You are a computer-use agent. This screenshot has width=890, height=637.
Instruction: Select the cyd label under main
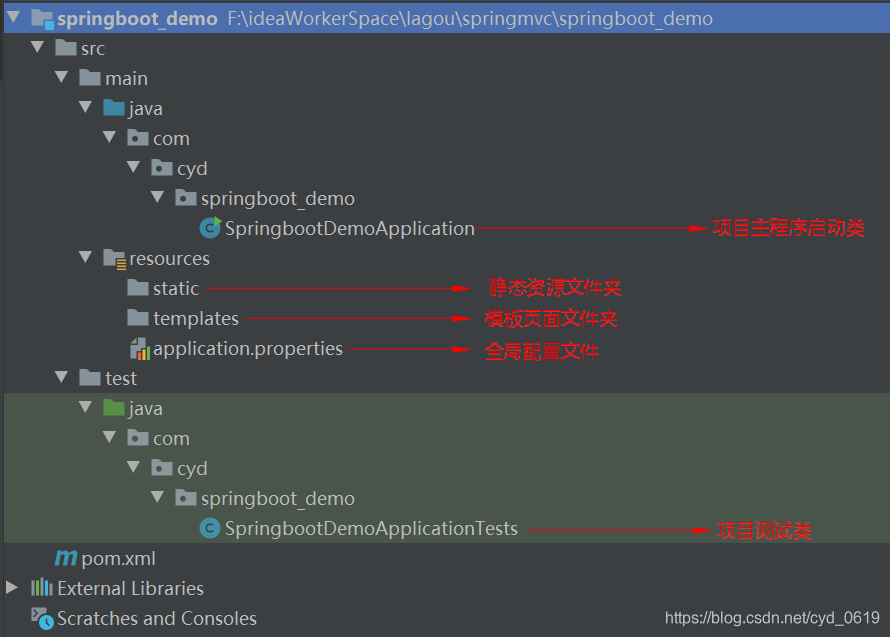point(192,169)
